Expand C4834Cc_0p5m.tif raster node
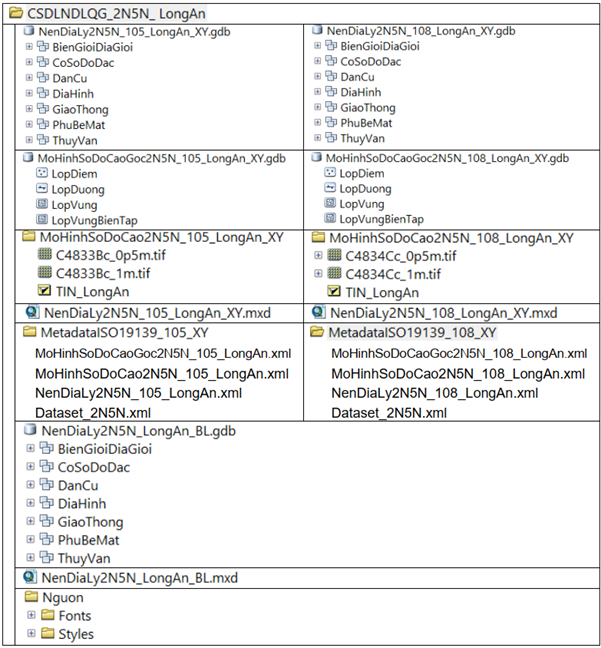This screenshot has height=648, width=601. pos(319,256)
